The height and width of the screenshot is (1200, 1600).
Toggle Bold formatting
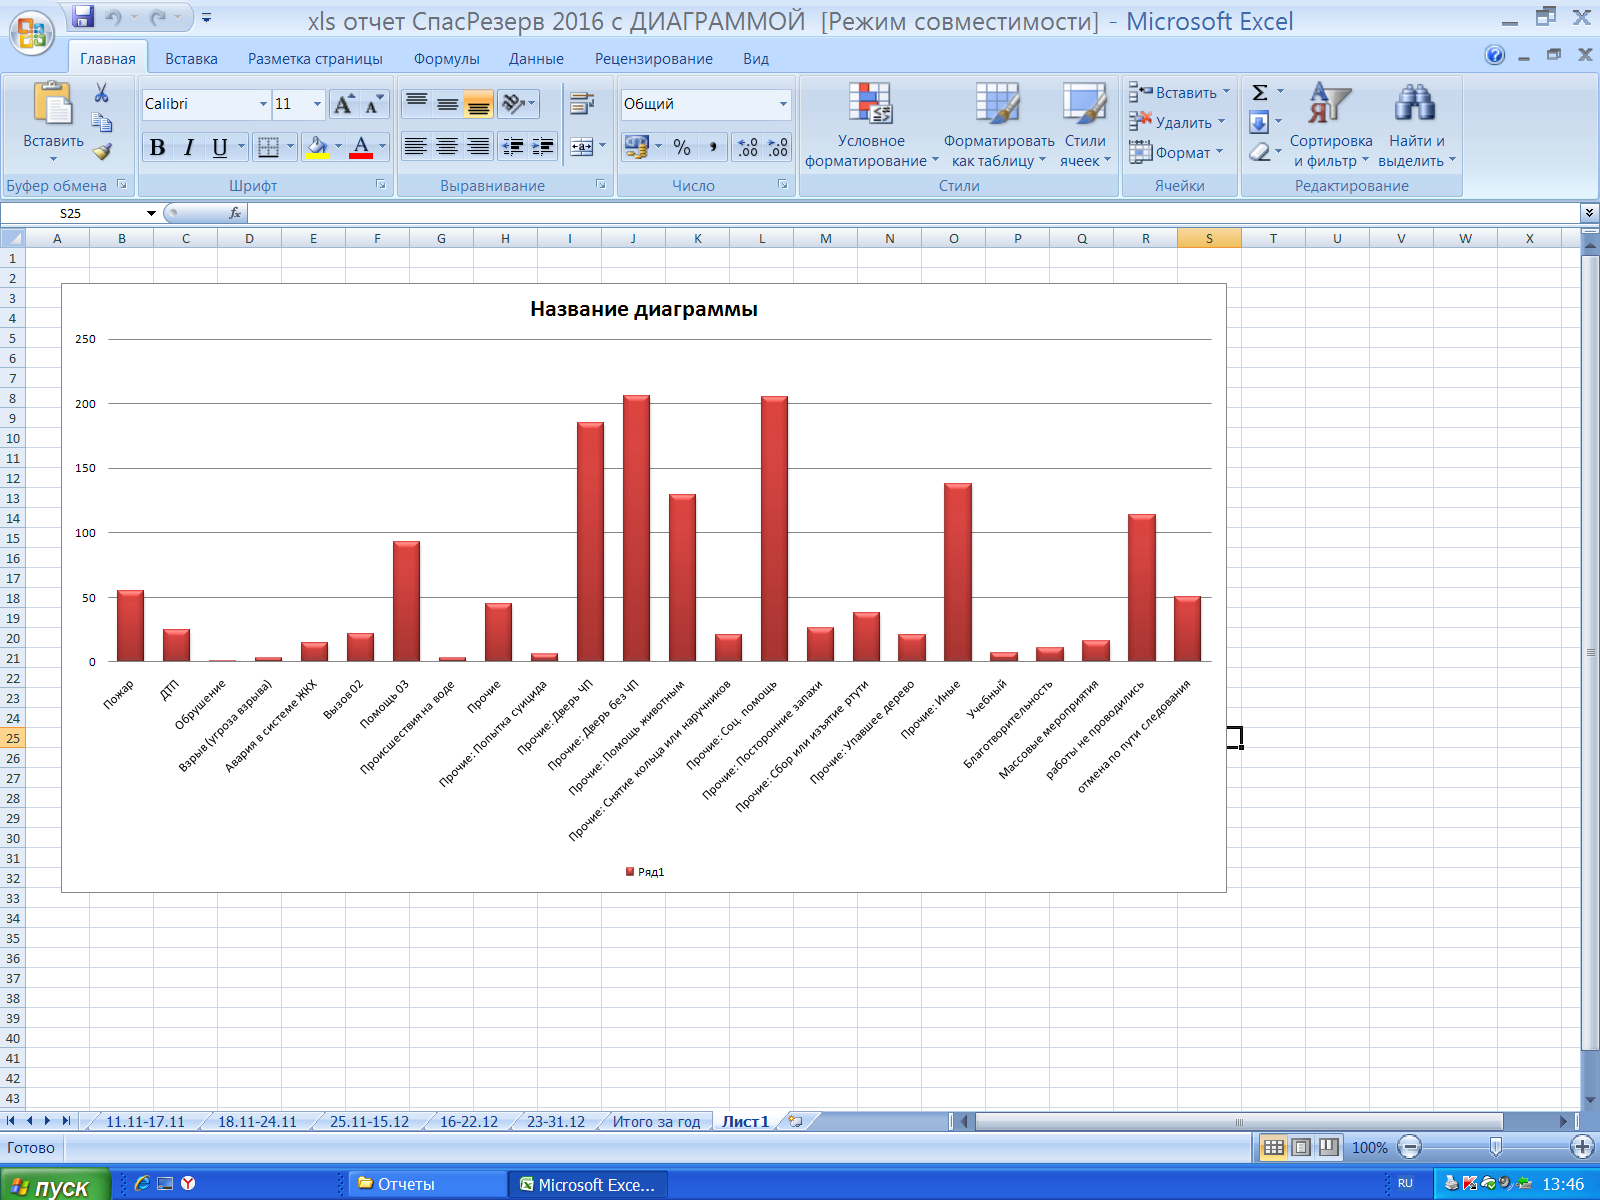click(x=157, y=147)
